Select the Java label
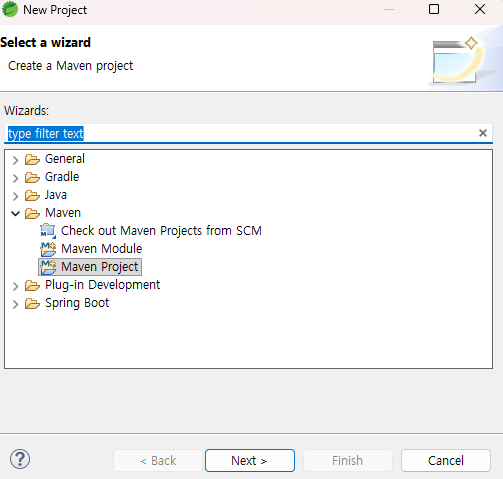Viewport: 503px width, 479px height. [x=56, y=195]
